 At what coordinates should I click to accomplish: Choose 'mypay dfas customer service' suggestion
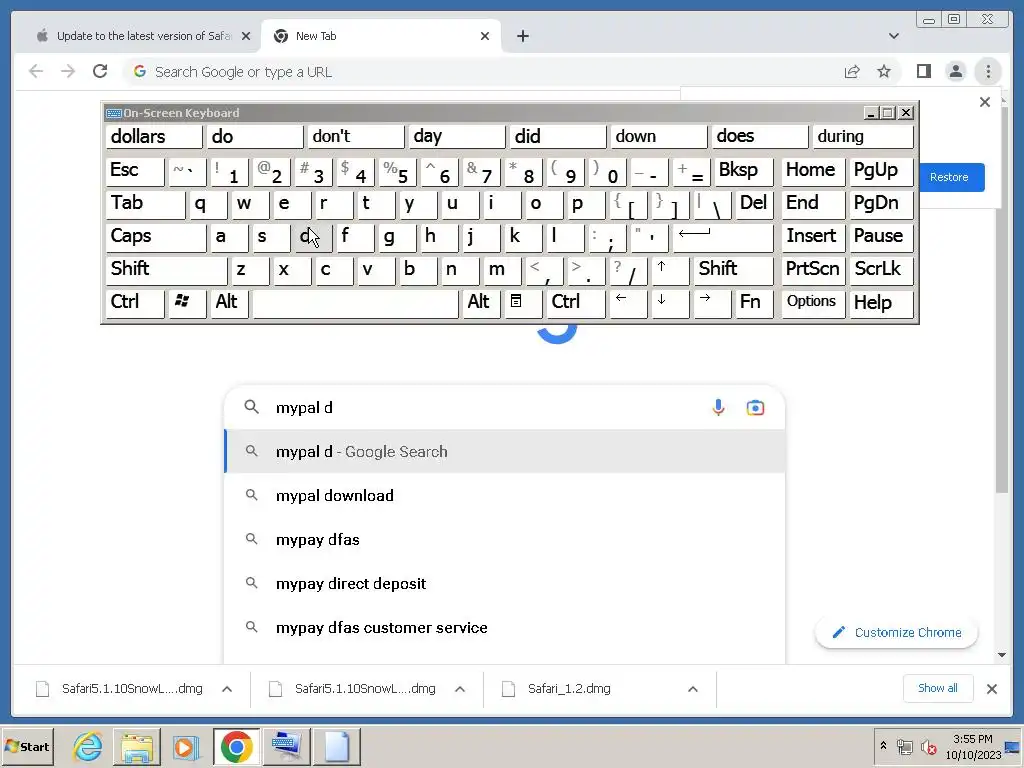point(504,628)
